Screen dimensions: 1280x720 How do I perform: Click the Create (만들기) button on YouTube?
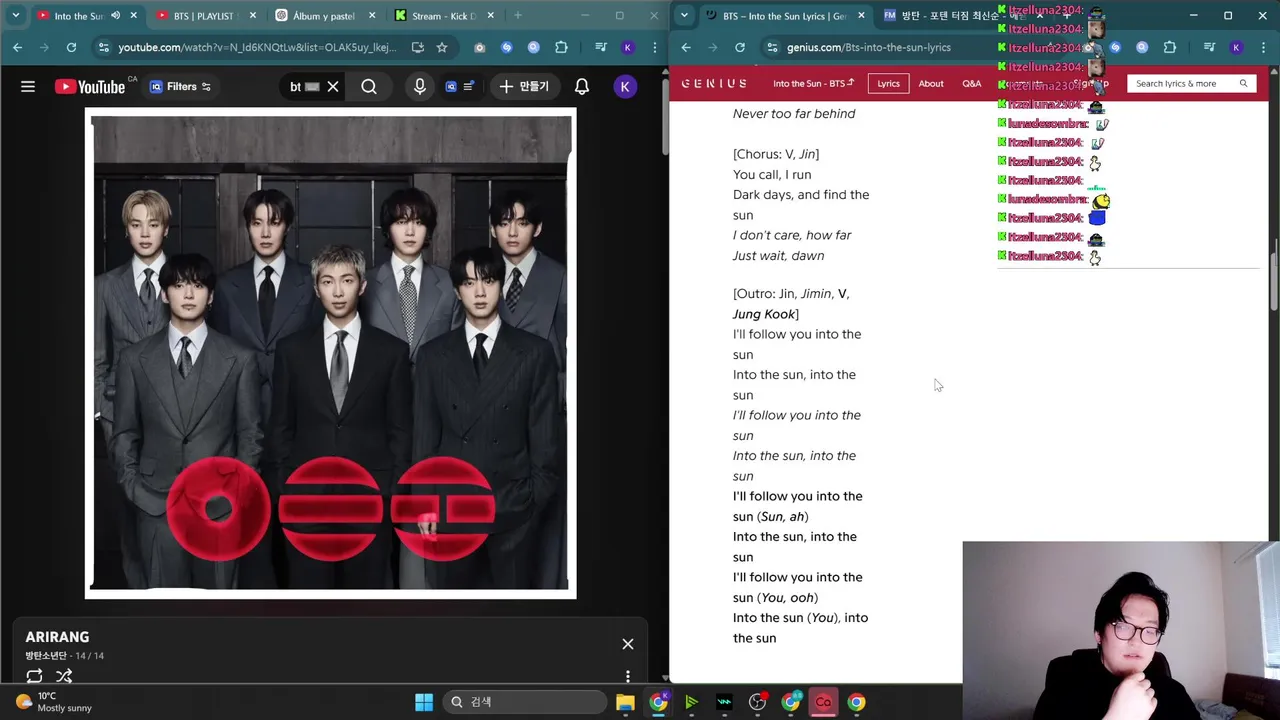[x=525, y=87]
